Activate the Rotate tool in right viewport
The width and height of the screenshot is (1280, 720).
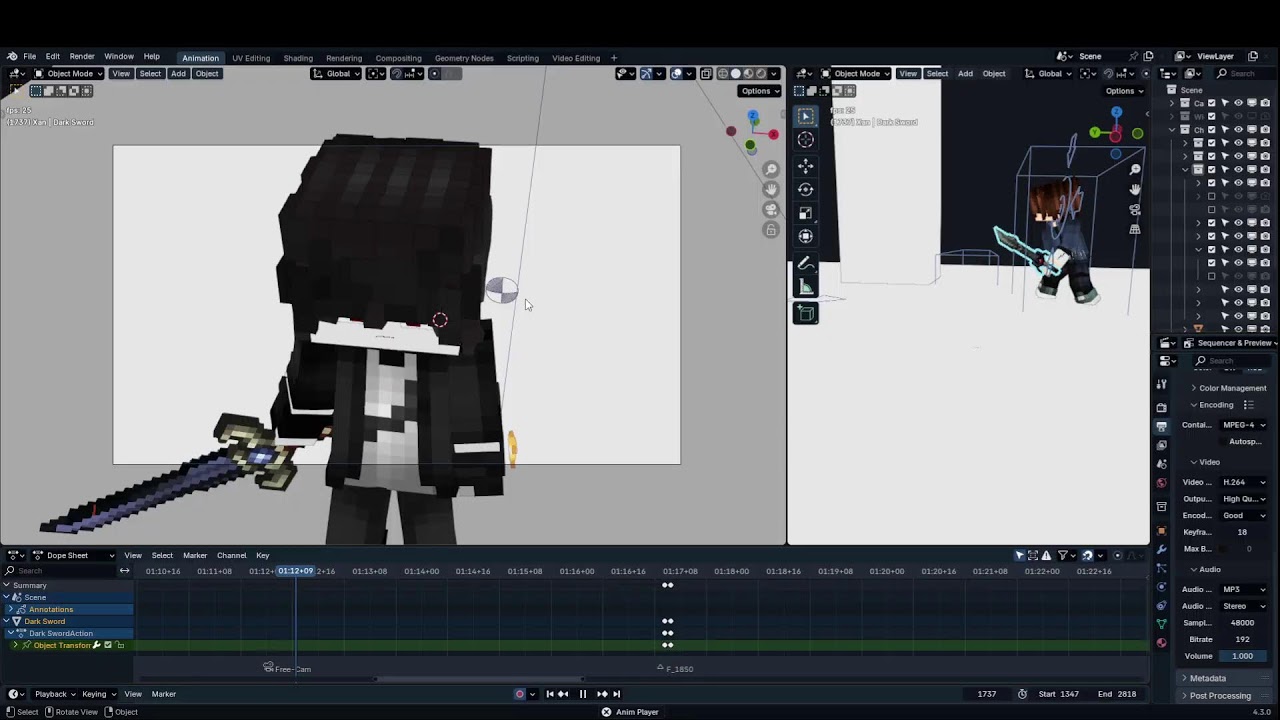806,189
